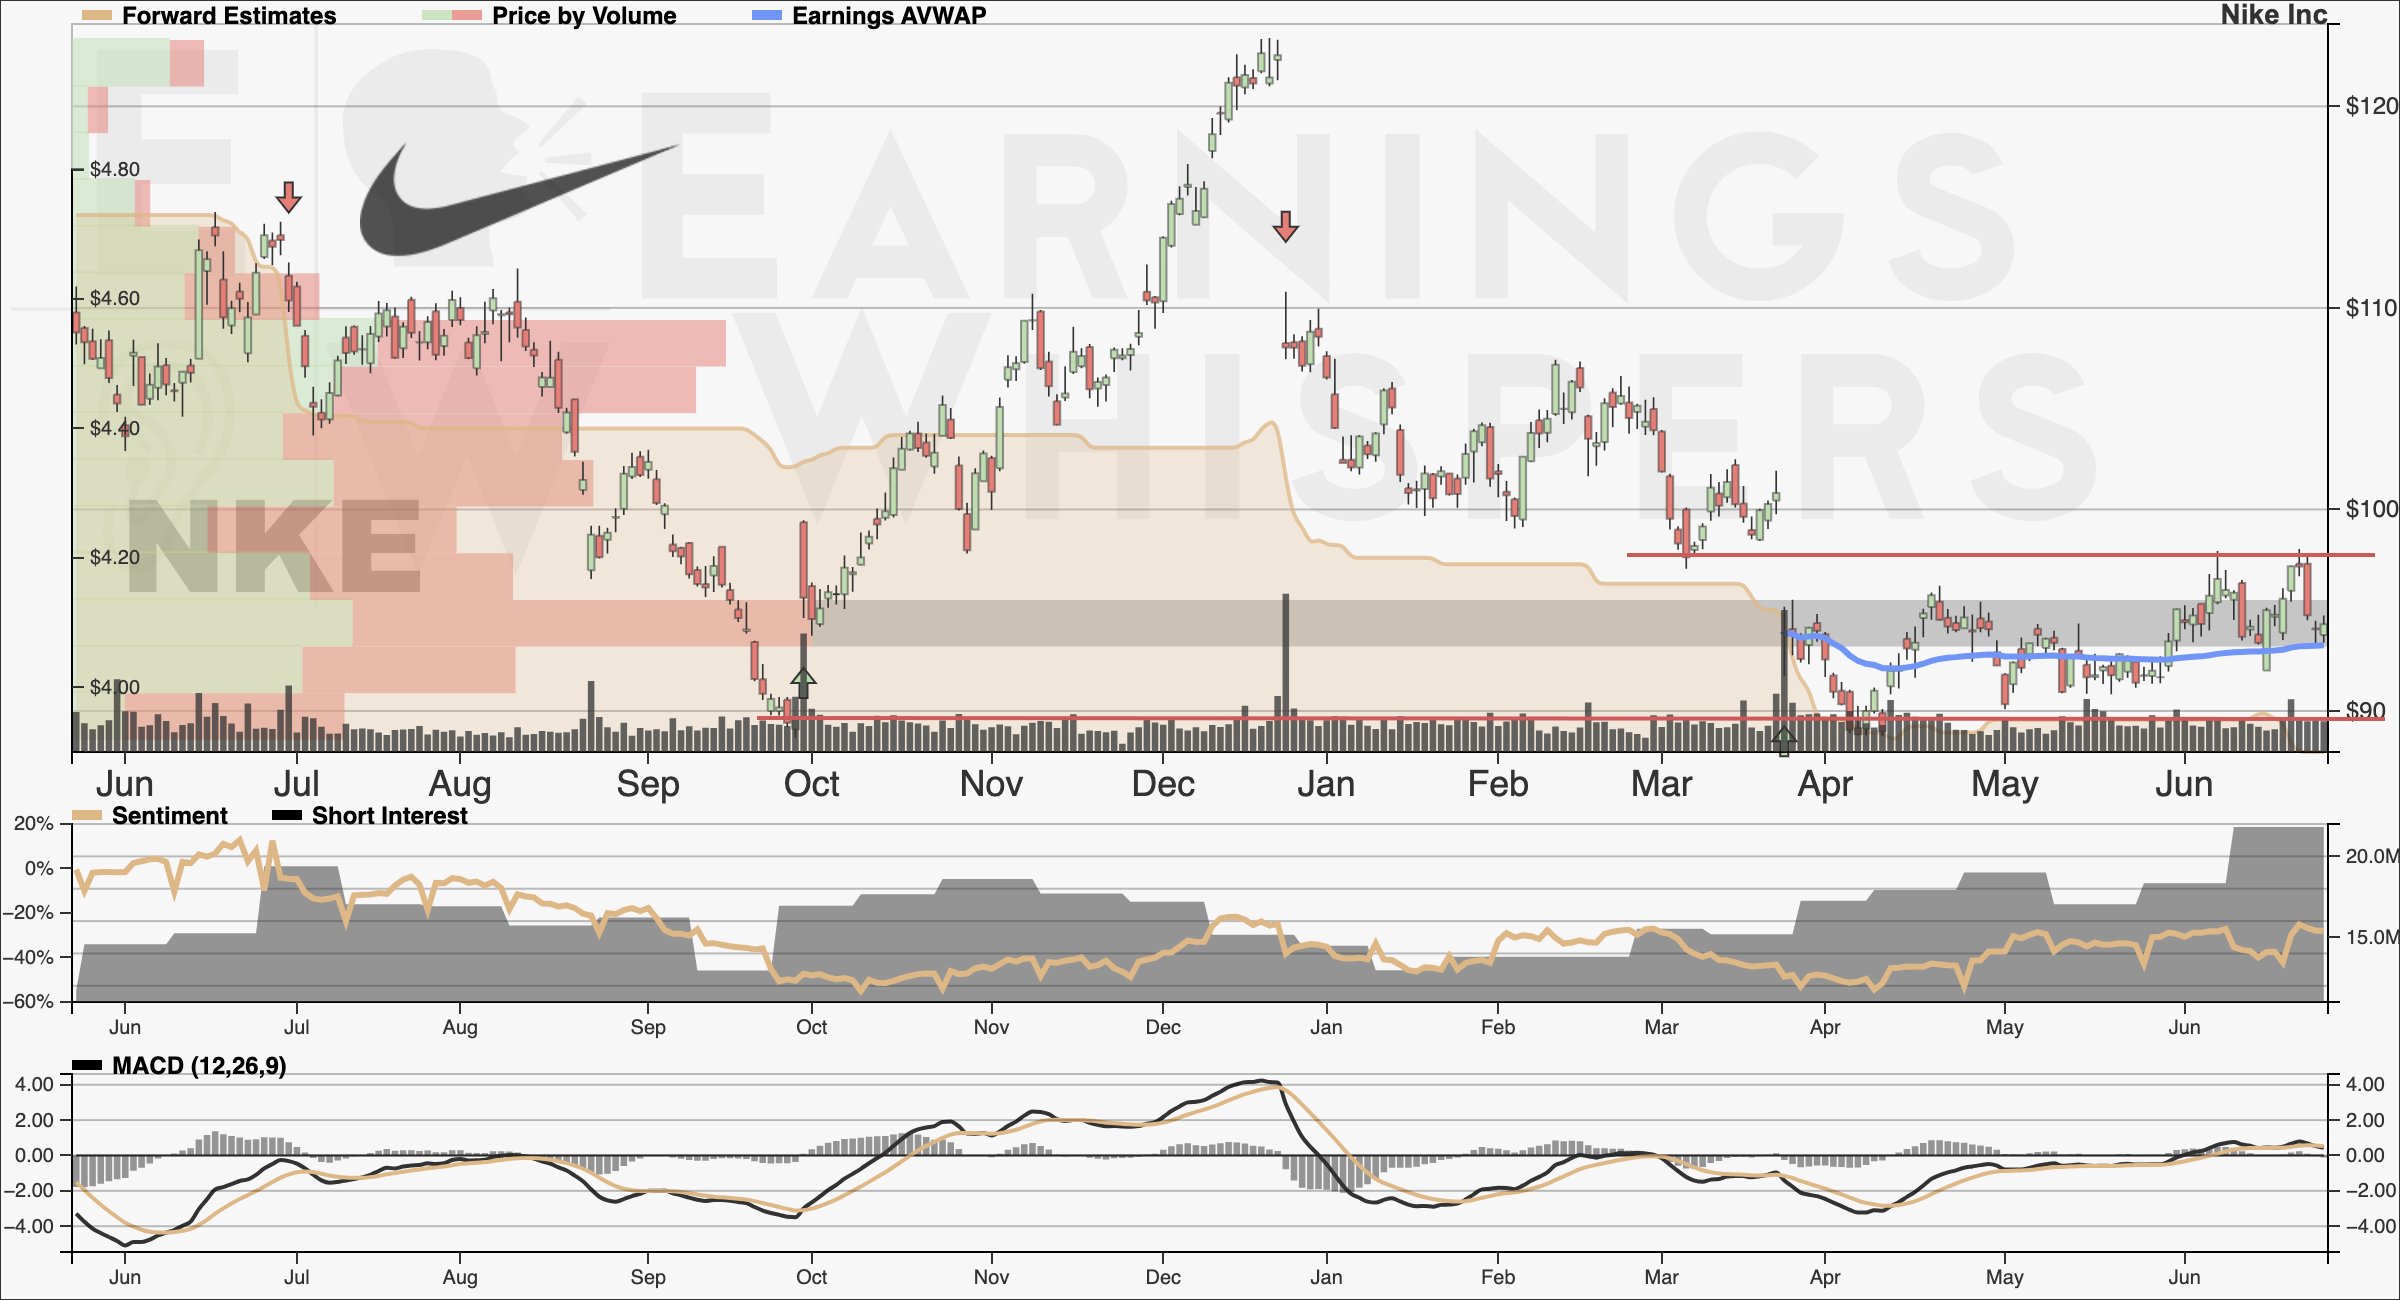The width and height of the screenshot is (2400, 1300).
Task: Click the Sentiment legend color swatch
Action: tap(87, 816)
